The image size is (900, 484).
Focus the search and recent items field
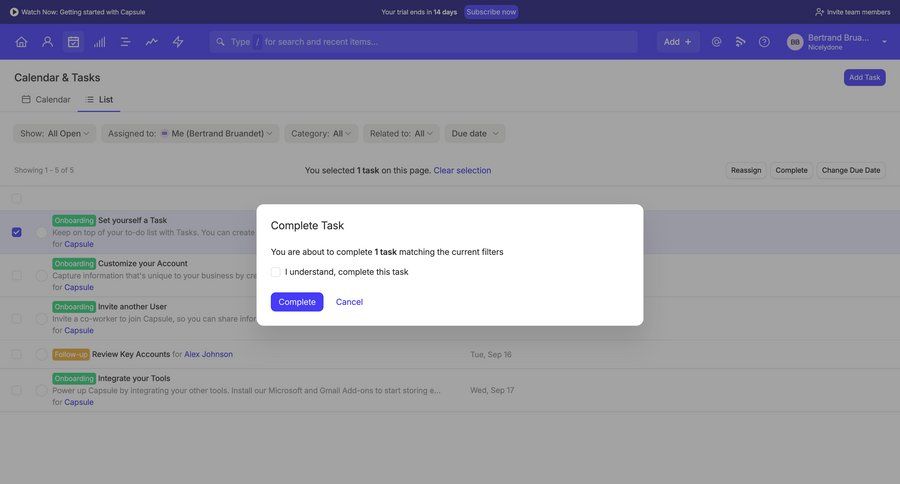[x=423, y=42]
